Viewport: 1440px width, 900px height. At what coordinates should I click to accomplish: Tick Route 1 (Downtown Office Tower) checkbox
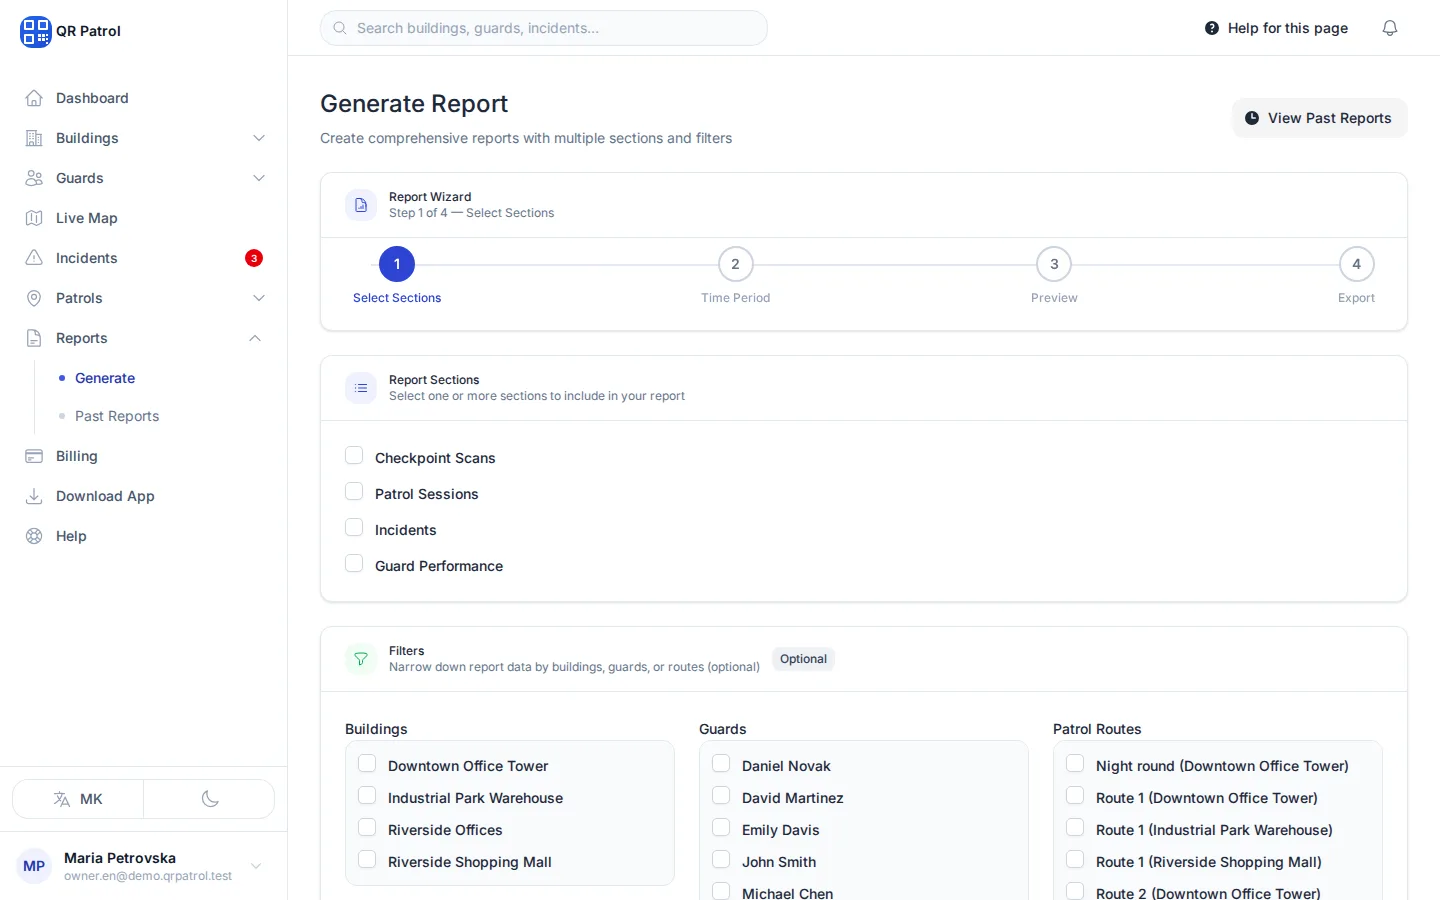coord(1075,796)
